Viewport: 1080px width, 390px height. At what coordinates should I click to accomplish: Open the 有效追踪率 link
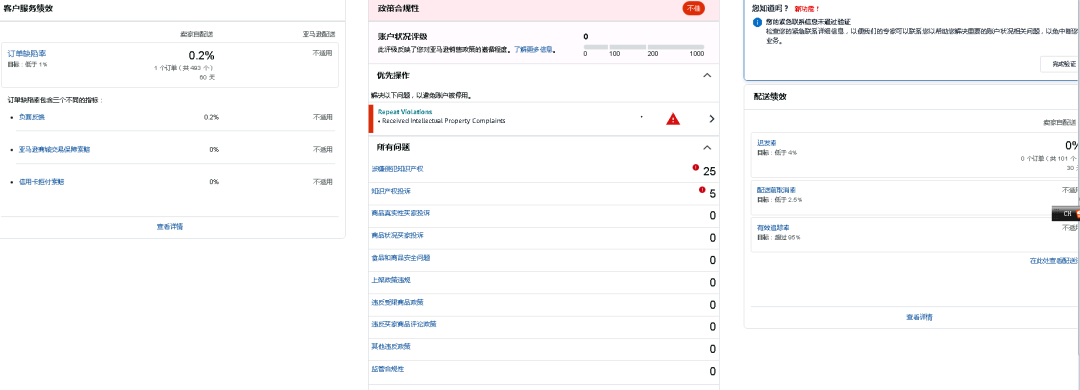coord(773,227)
